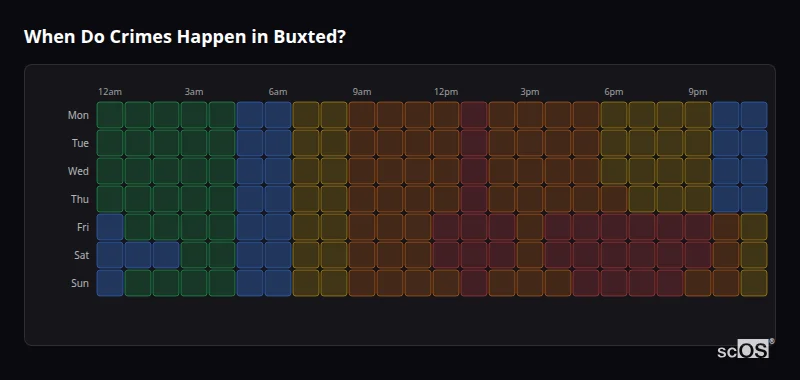Click the Sunday 9pm orange cell
Viewport: 800px width, 380px height.
(698, 283)
